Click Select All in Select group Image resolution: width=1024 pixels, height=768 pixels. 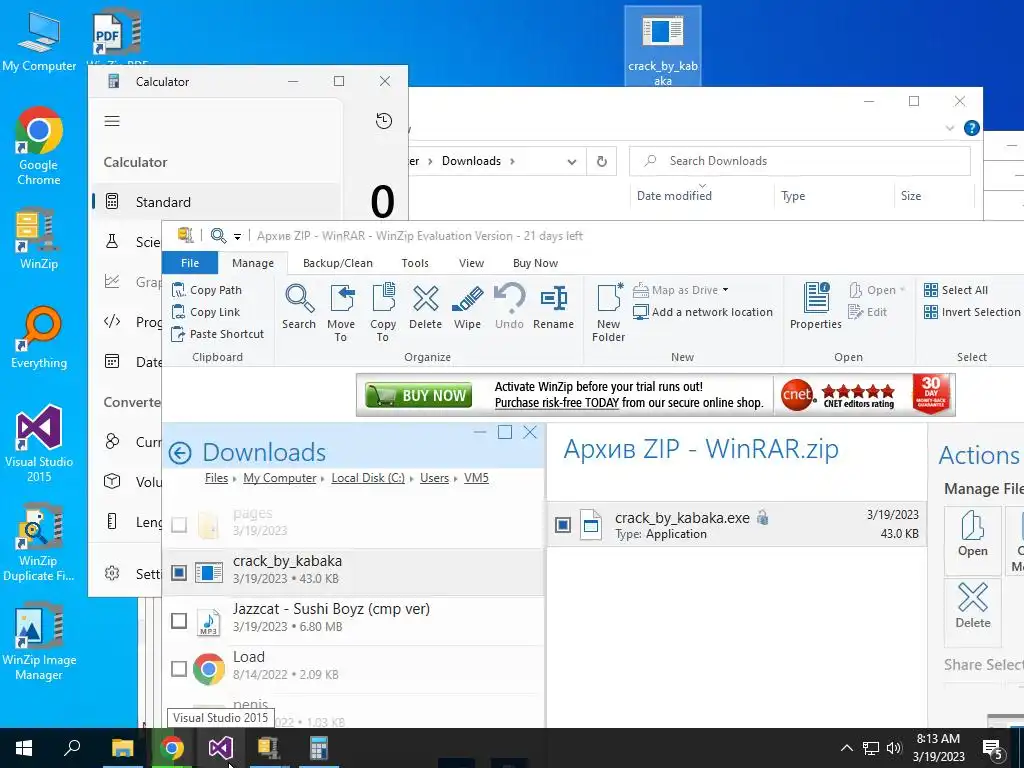click(x=956, y=290)
